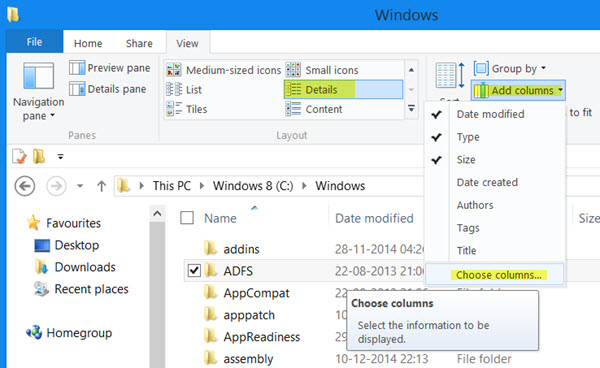Select the List layout
600x368 pixels.
click(184, 90)
